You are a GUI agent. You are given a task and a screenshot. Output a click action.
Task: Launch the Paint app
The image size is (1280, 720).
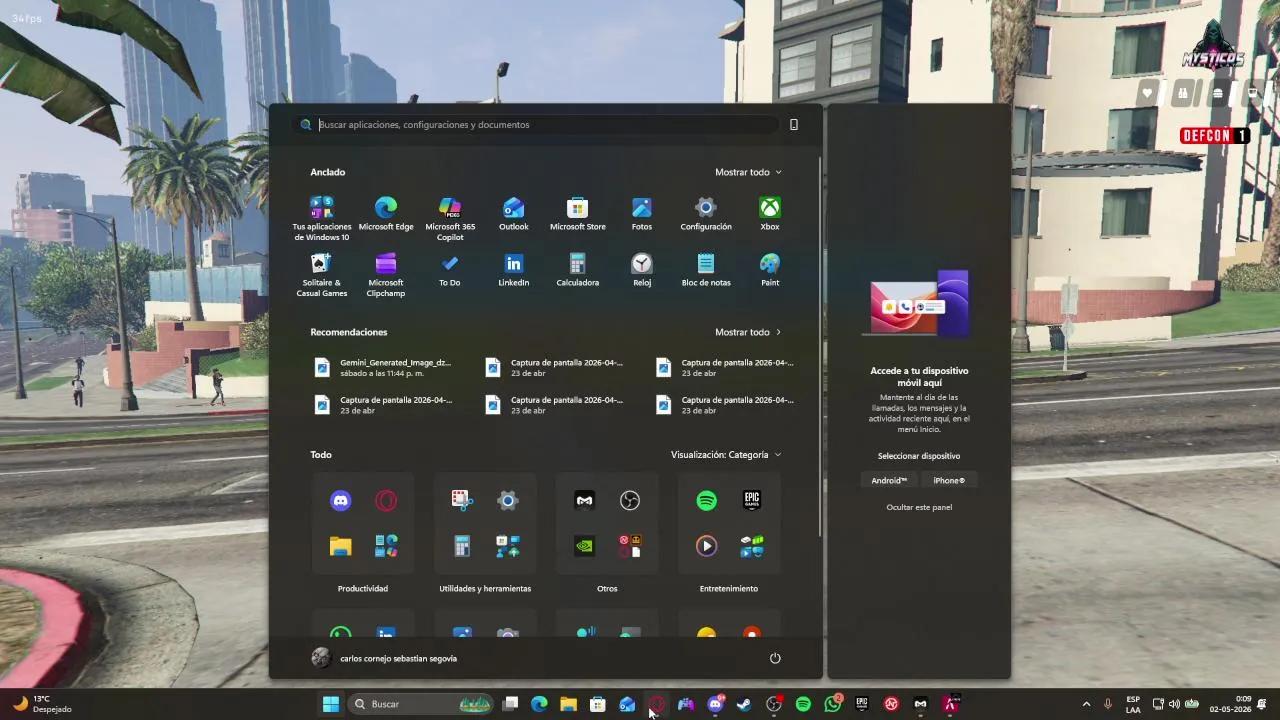[x=770, y=269]
